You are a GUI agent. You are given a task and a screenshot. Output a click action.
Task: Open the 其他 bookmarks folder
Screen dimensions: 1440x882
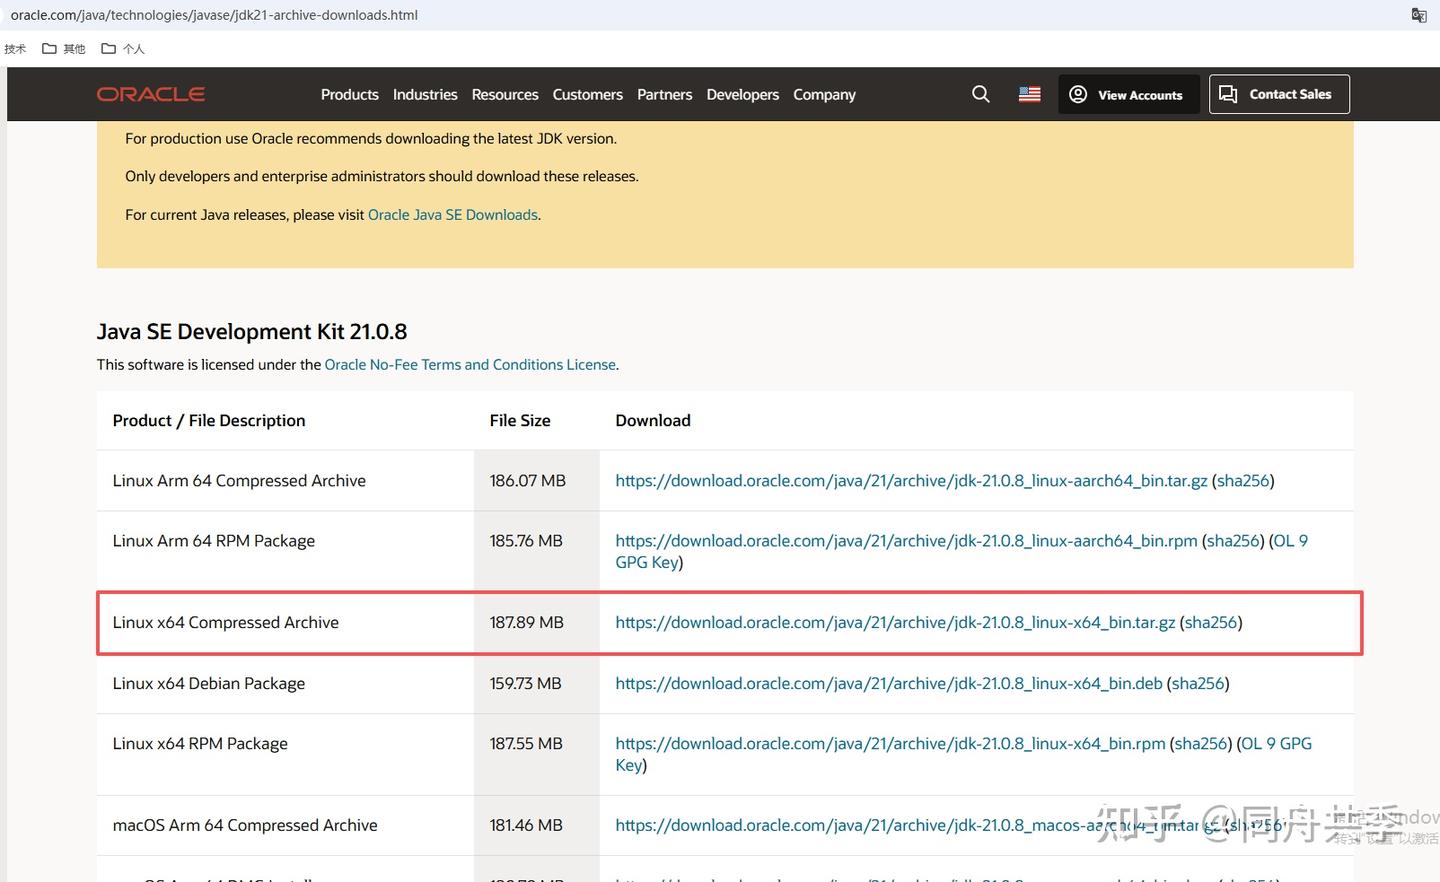click(64, 49)
